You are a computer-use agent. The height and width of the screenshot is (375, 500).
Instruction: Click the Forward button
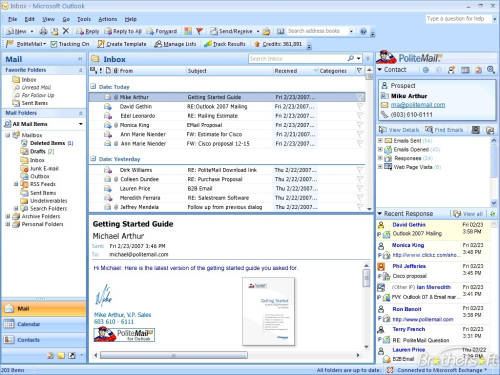162,31
